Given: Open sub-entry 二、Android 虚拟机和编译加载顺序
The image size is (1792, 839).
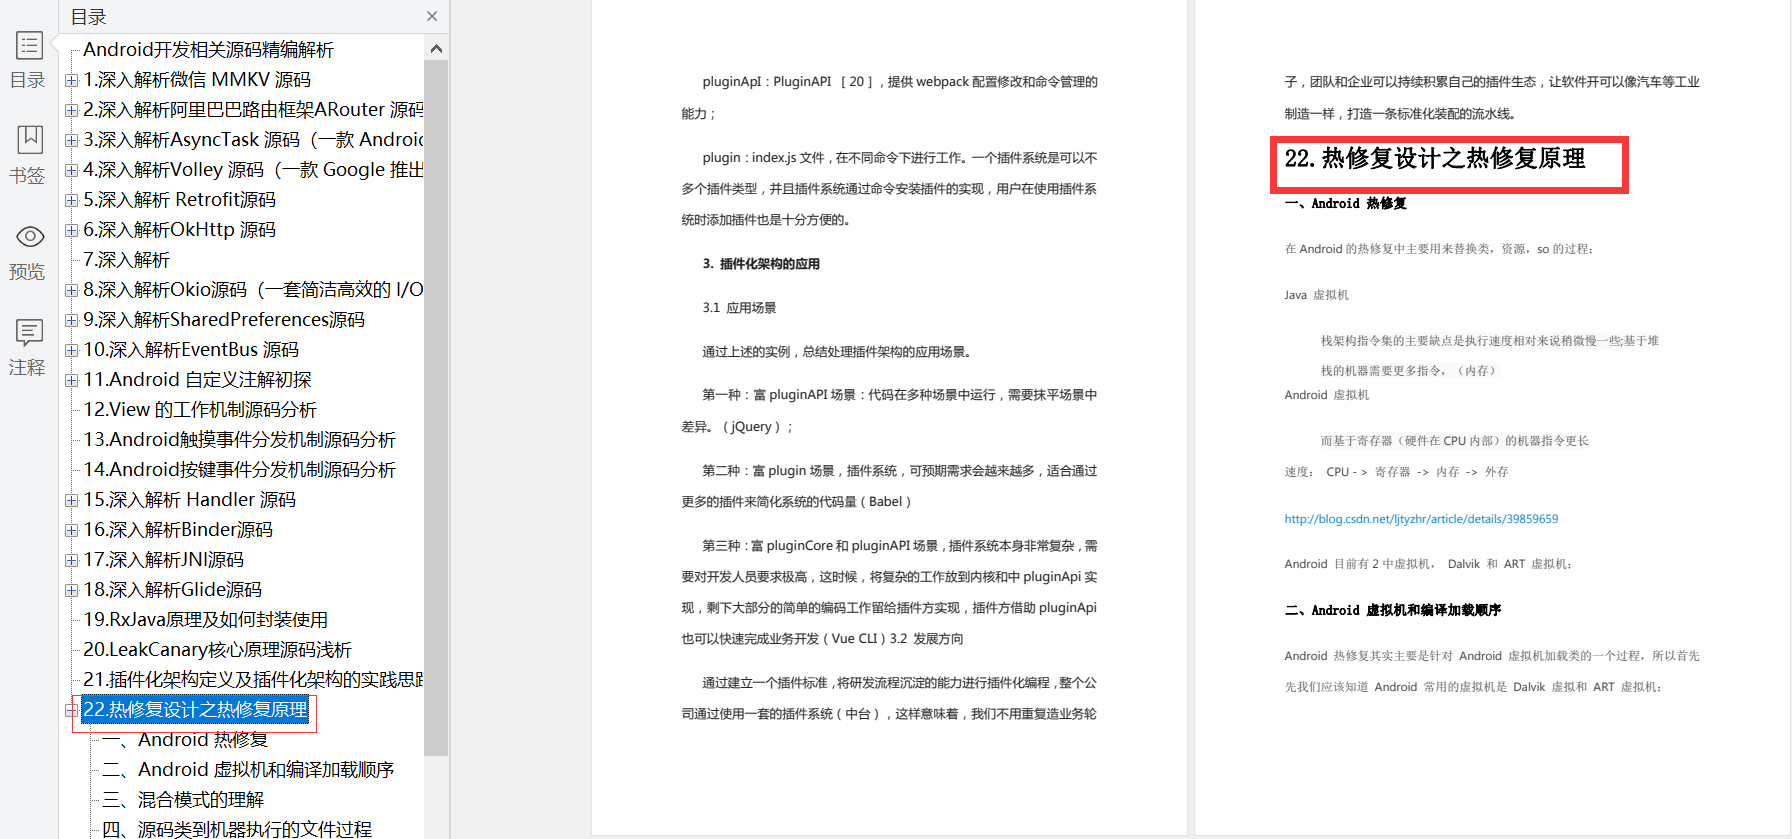Looking at the screenshot, I should [248, 769].
